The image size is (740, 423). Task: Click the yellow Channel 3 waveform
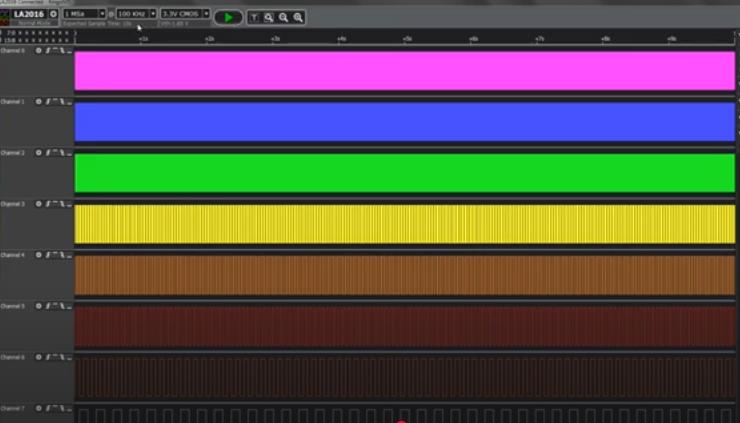pos(404,224)
